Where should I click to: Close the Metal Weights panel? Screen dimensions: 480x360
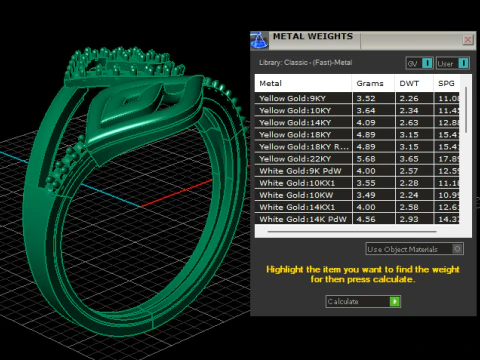tap(468, 40)
